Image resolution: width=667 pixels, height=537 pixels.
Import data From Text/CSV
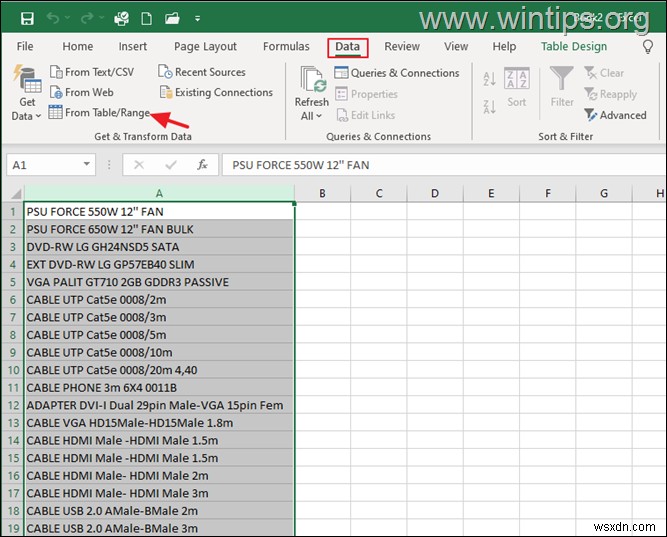(x=92, y=72)
